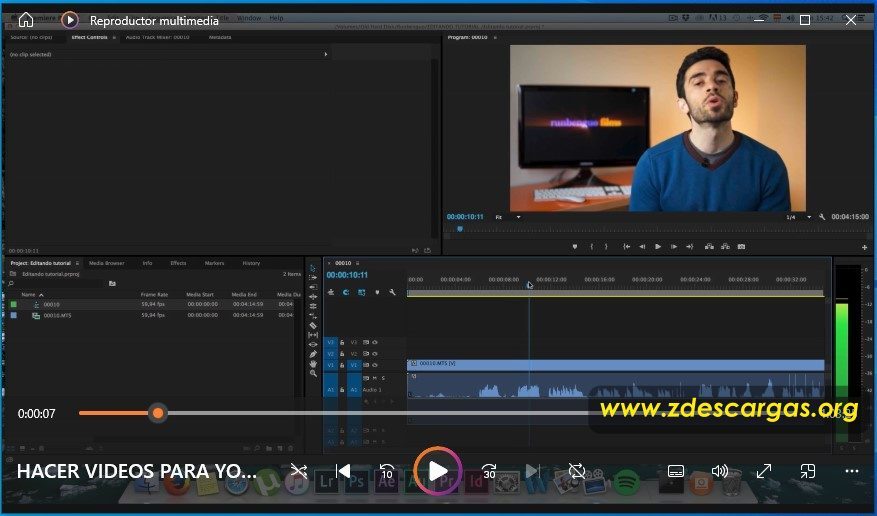Toggle shuffle in media player controls

[x=299, y=471]
